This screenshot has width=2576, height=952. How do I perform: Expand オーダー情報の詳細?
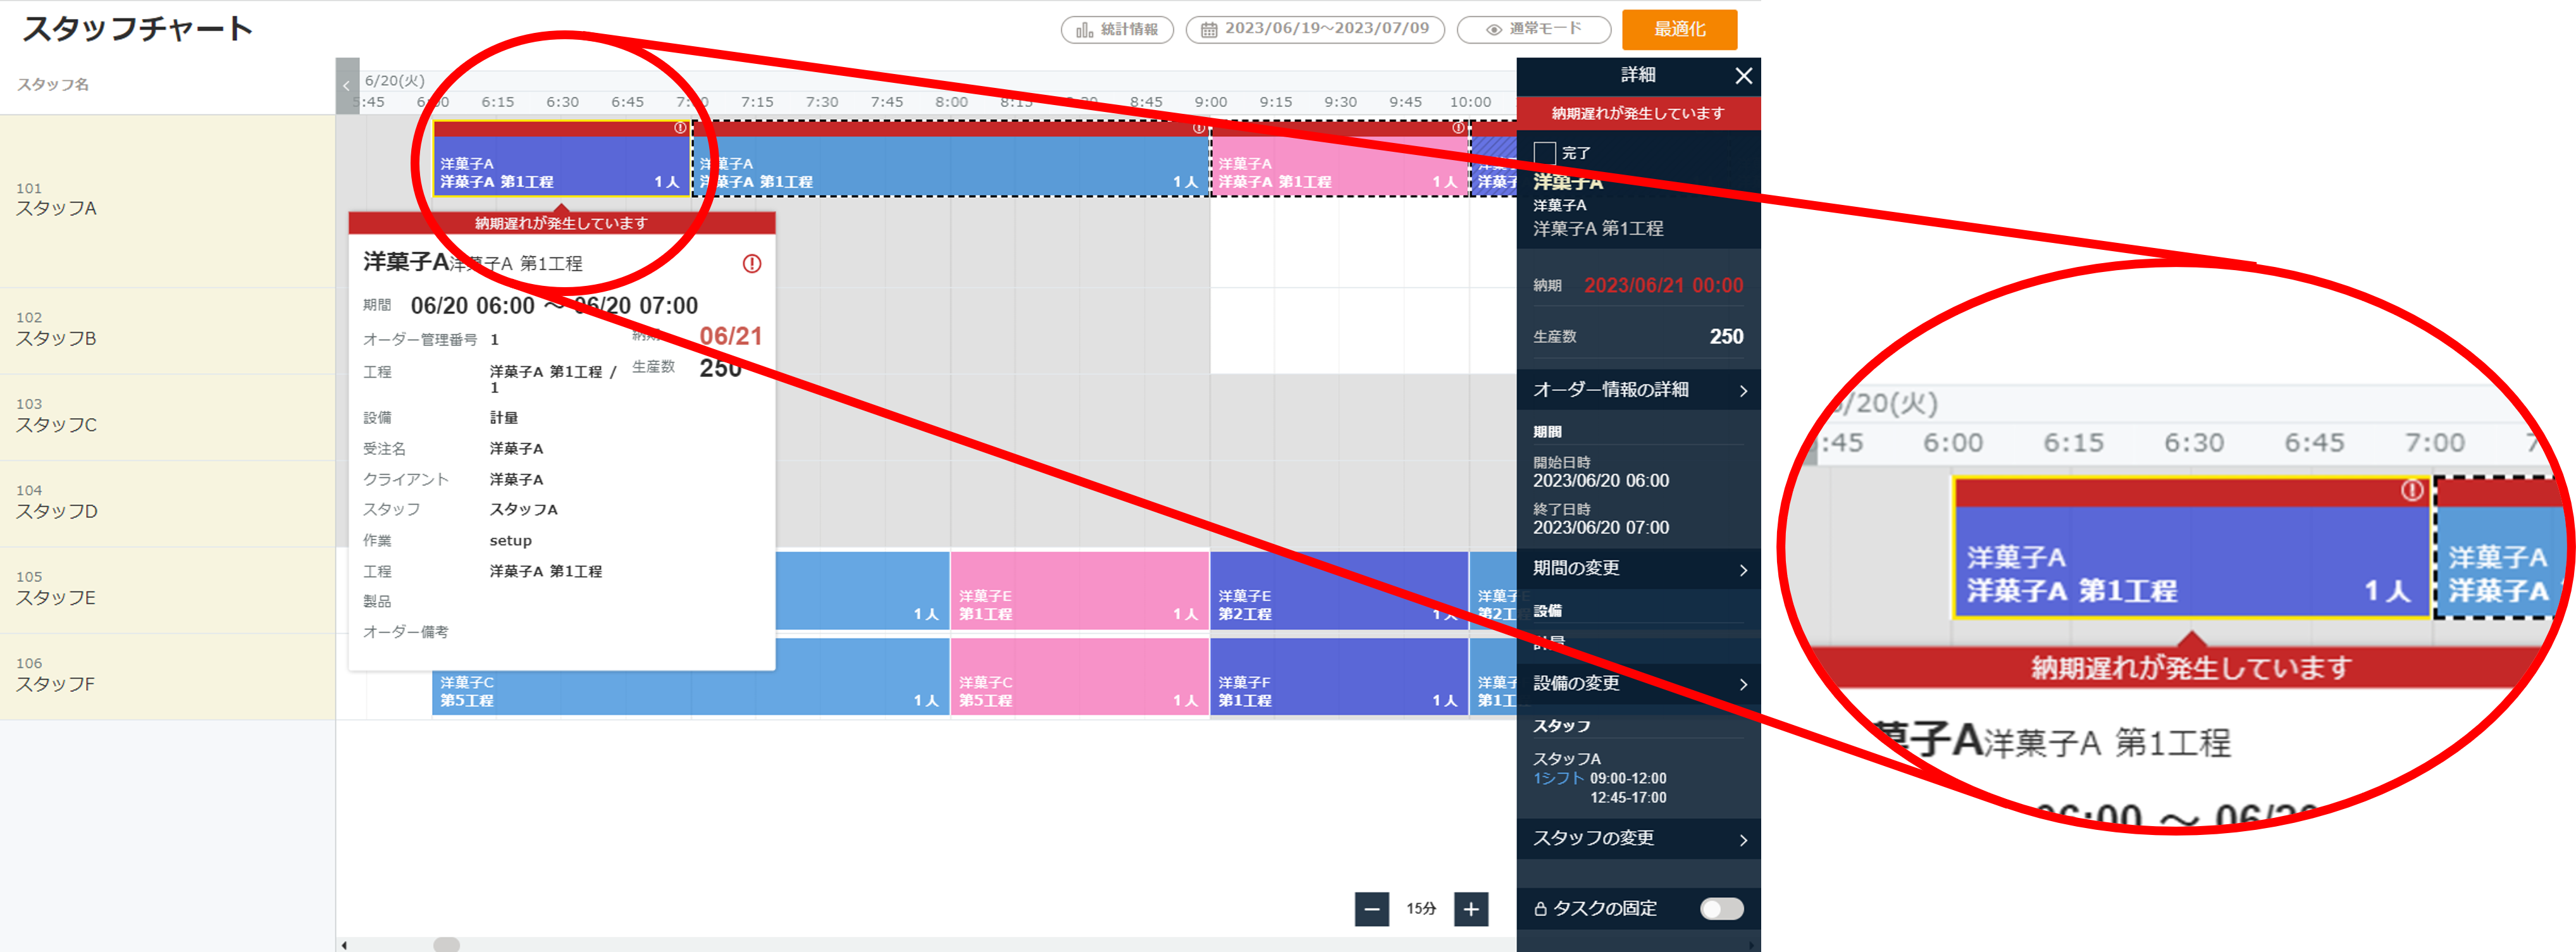click(1638, 390)
